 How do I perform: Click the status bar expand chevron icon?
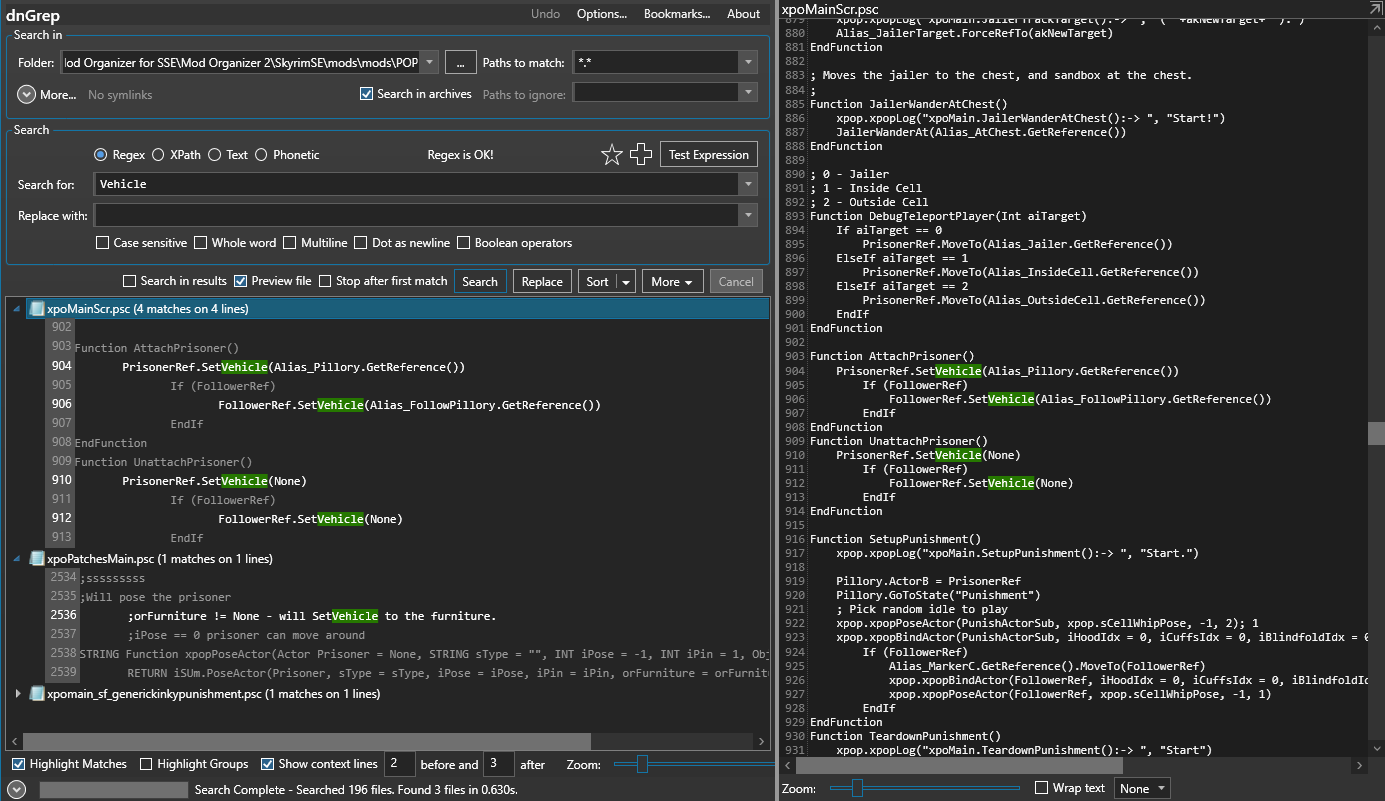(x=15, y=790)
